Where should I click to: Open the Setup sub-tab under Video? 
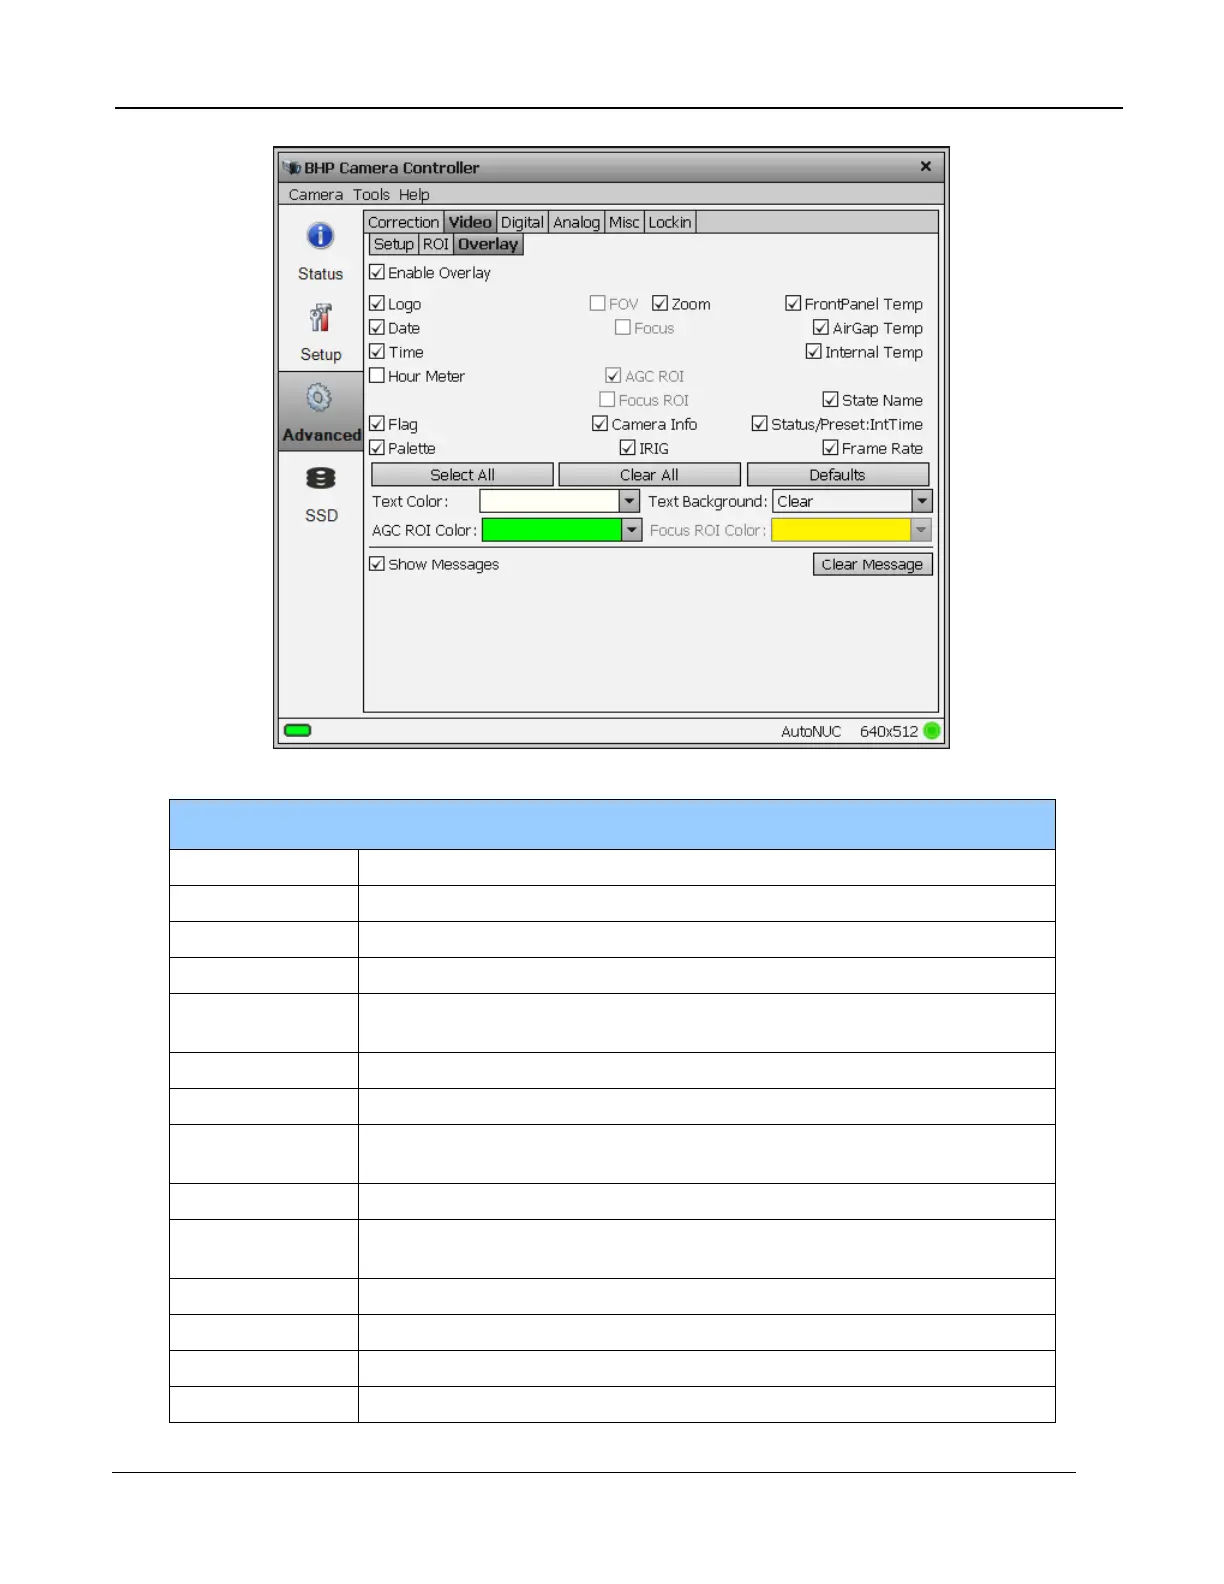(x=393, y=244)
